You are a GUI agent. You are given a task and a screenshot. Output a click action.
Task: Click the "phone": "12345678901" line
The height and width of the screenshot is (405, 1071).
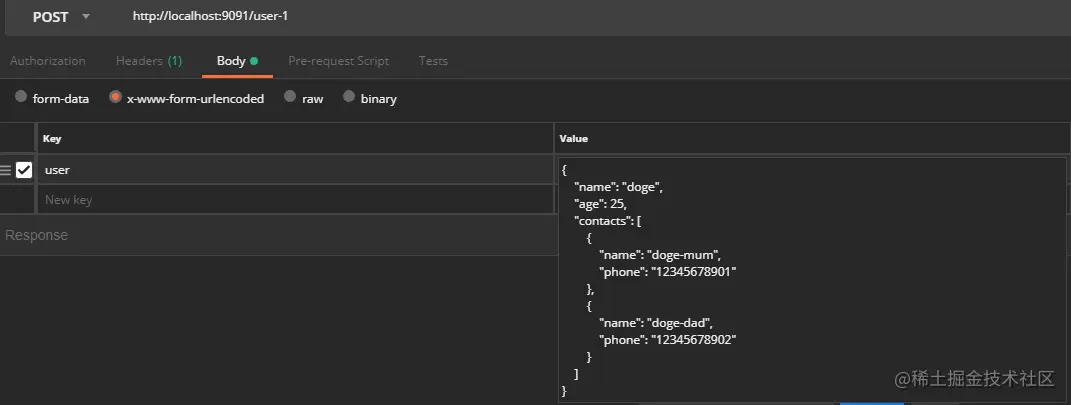(x=669, y=272)
